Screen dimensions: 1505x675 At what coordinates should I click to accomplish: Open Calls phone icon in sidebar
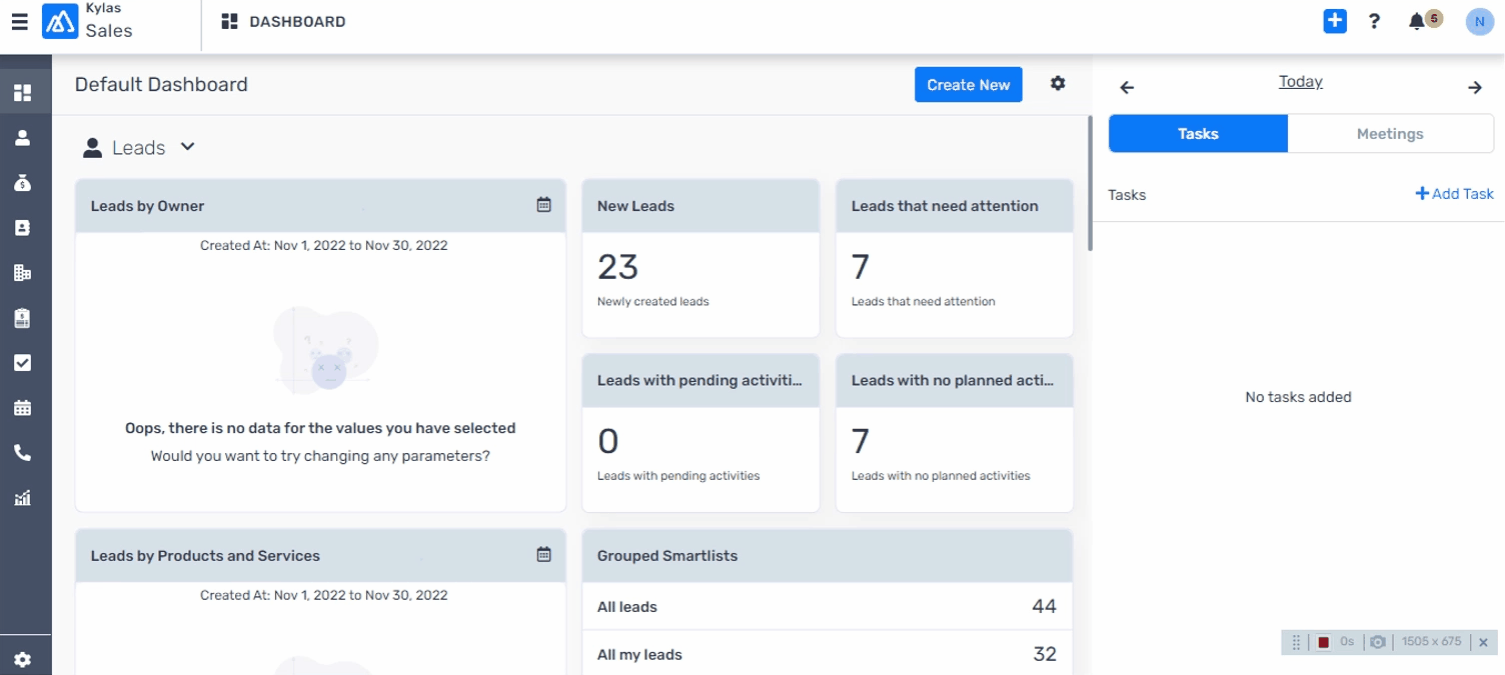[x=22, y=453]
